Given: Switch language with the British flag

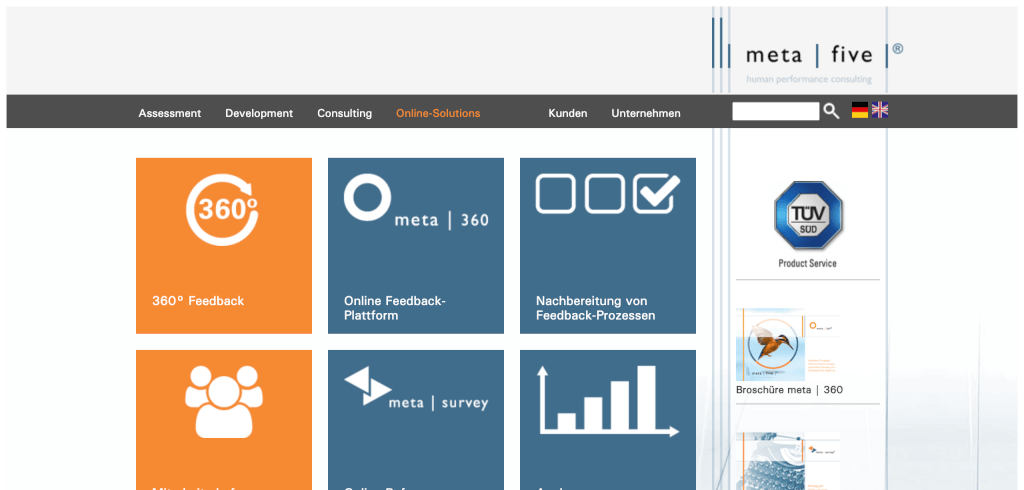Looking at the screenshot, I should pos(880,110).
